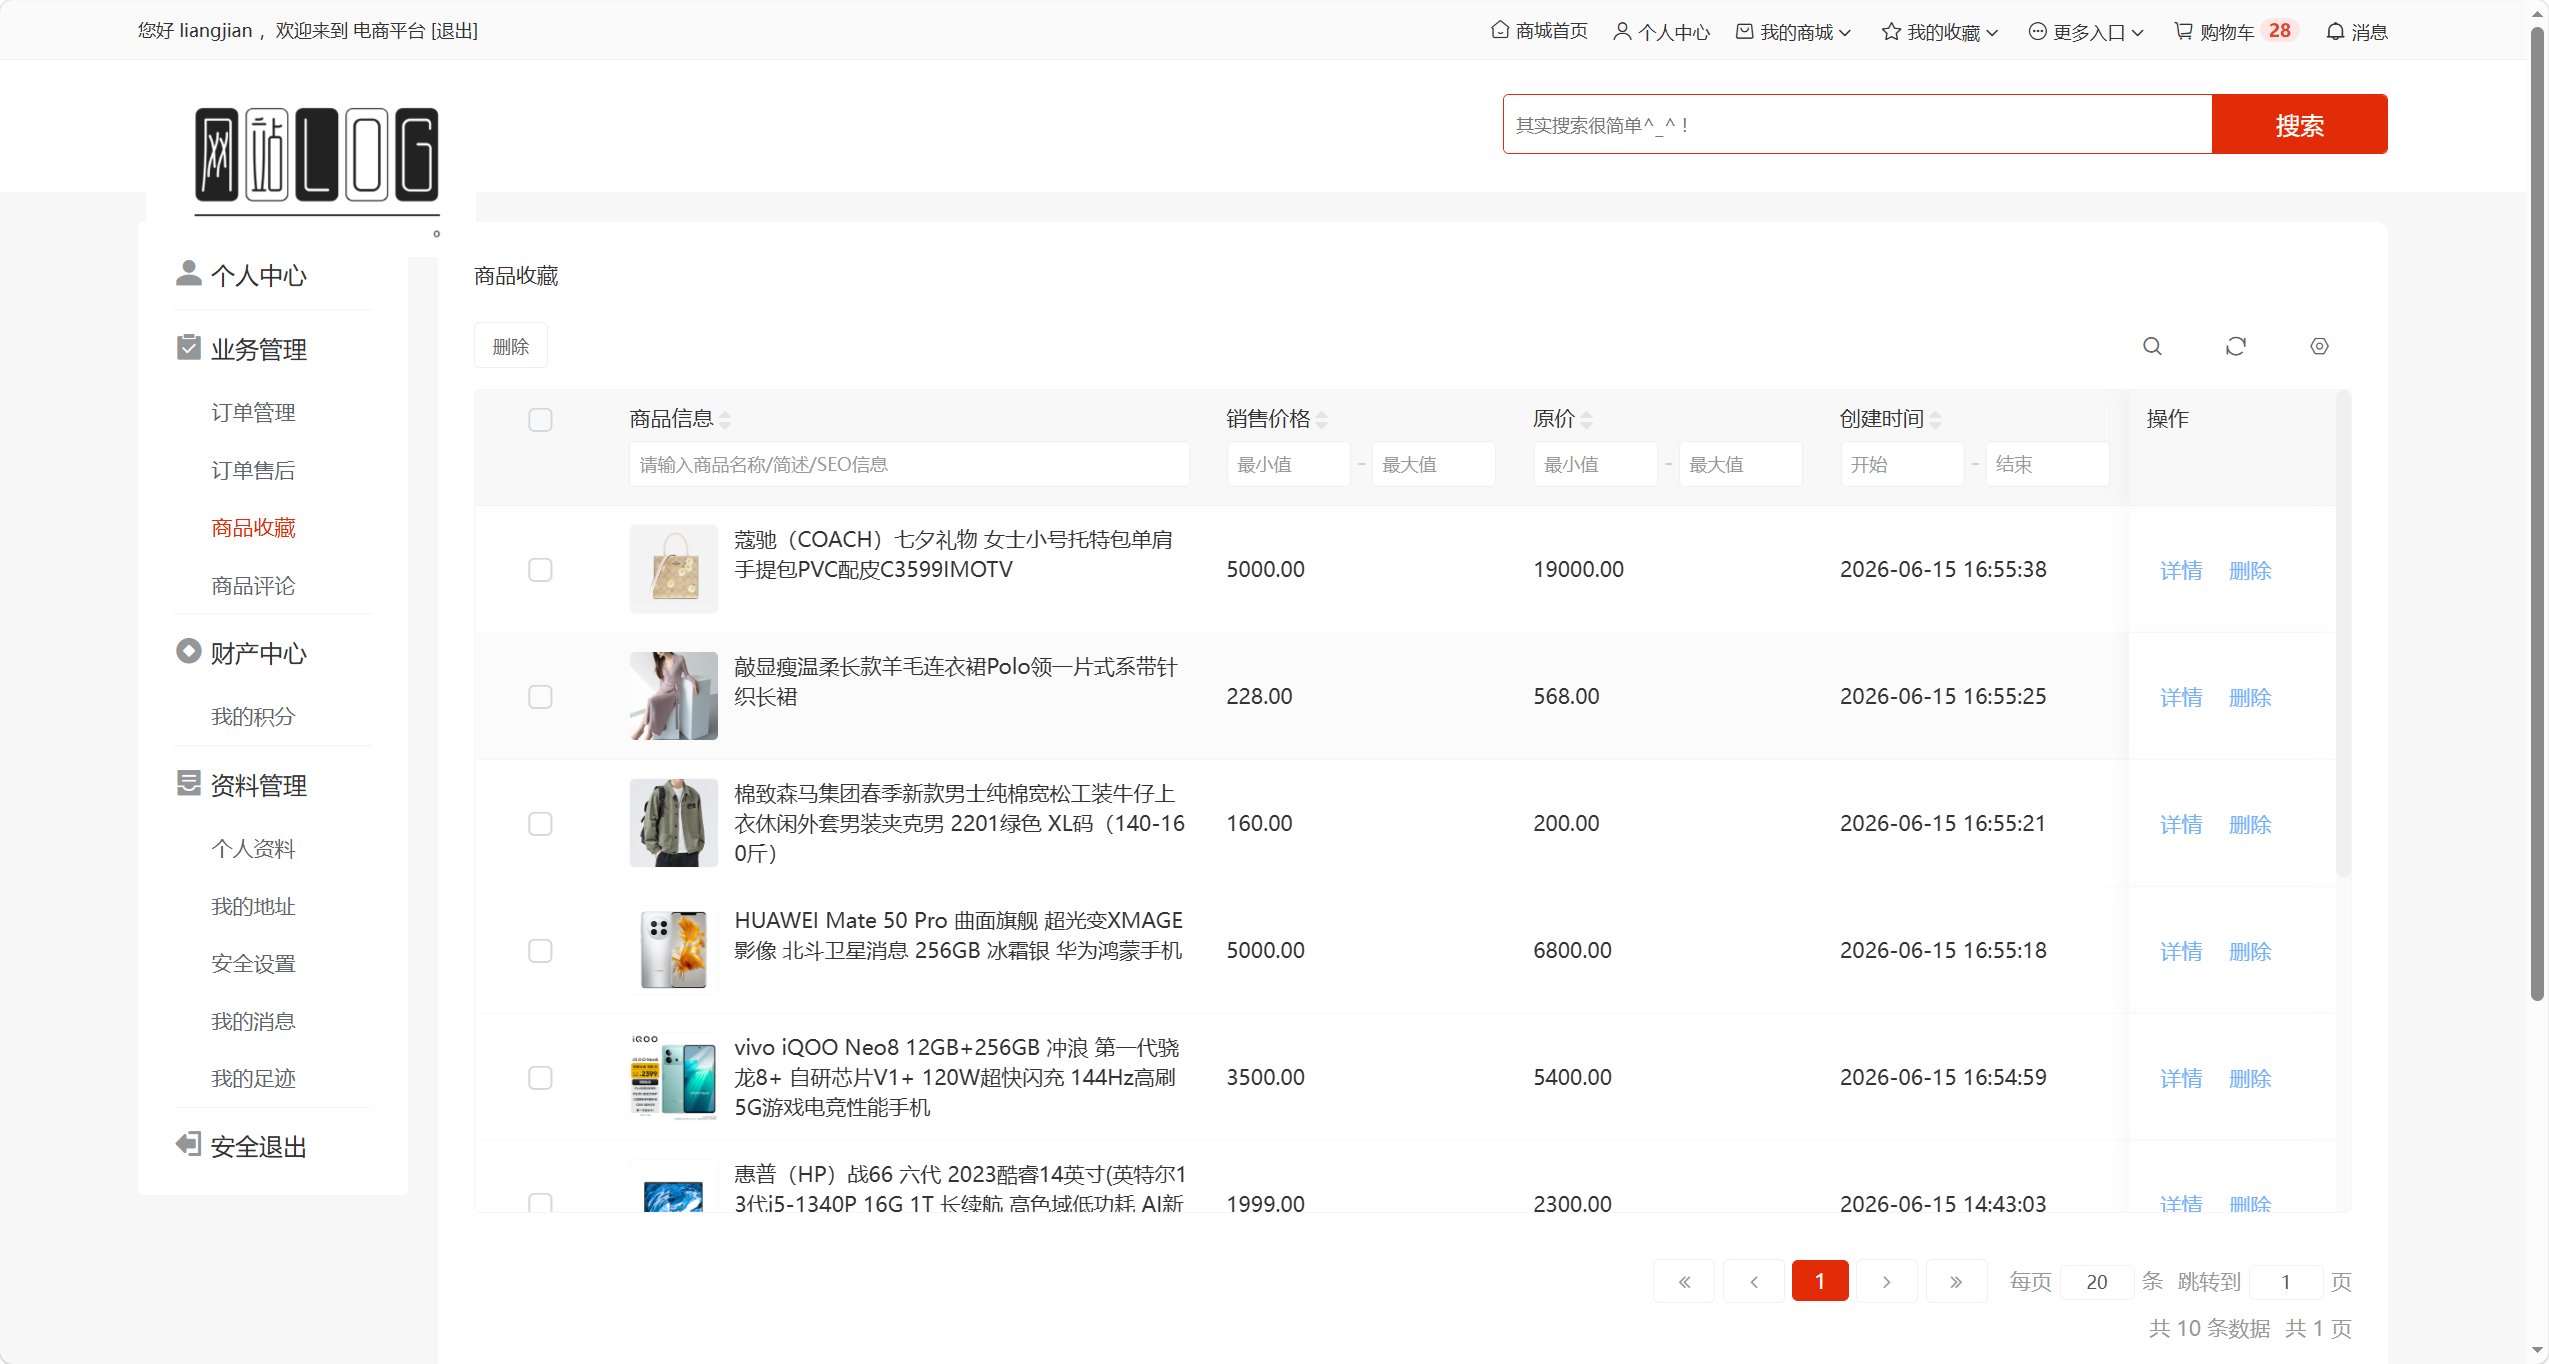This screenshot has height=1364, width=2549.
Task: Toggle the select-all checkbox in table header
Action: (x=540, y=420)
